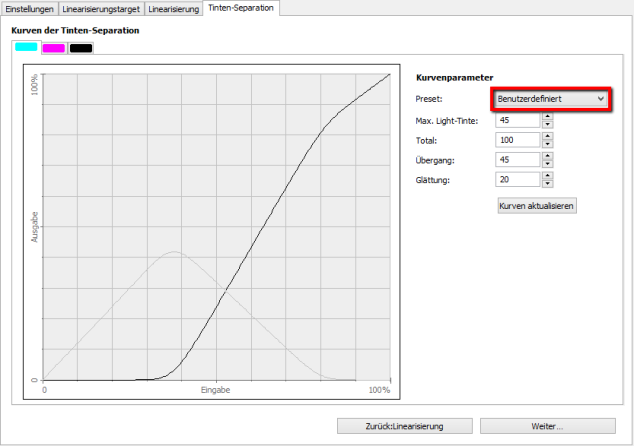The height and width of the screenshot is (446, 634).
Task: Switch to the Einstellungen tab
Action: pyautogui.click(x=30, y=8)
